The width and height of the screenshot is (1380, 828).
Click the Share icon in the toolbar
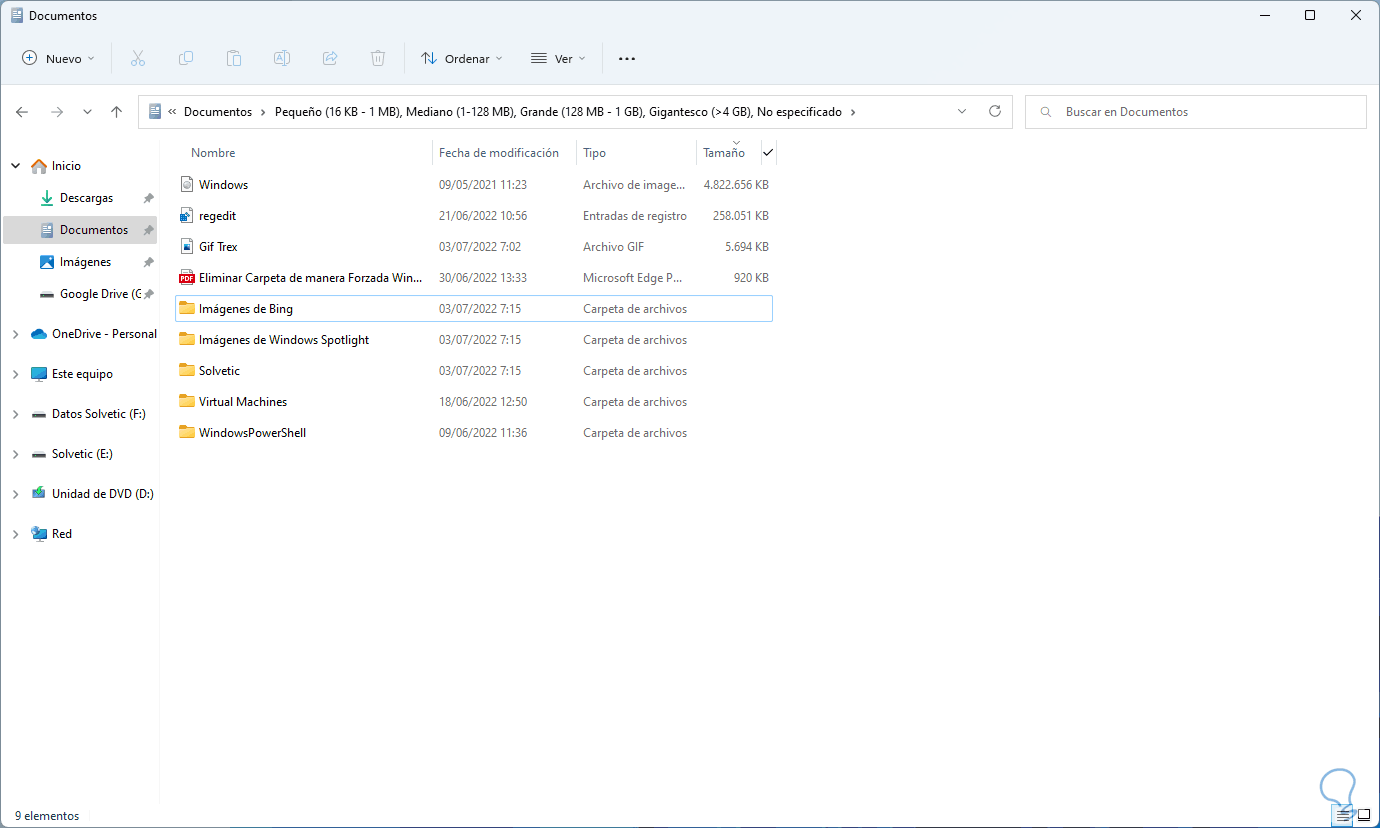[x=330, y=58]
